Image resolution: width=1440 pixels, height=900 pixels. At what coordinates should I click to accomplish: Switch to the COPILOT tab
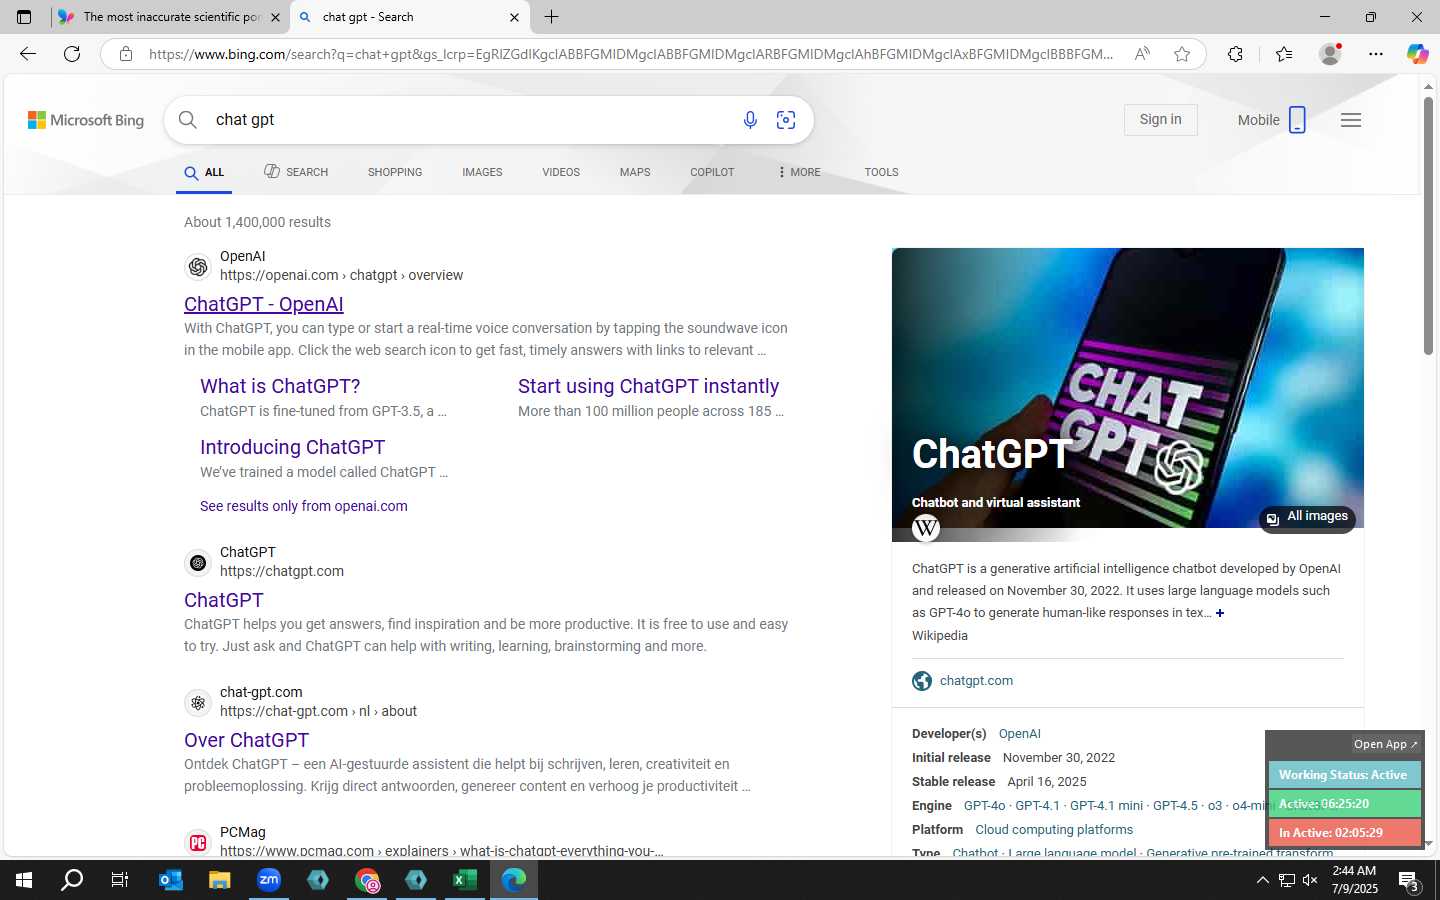coord(712,172)
